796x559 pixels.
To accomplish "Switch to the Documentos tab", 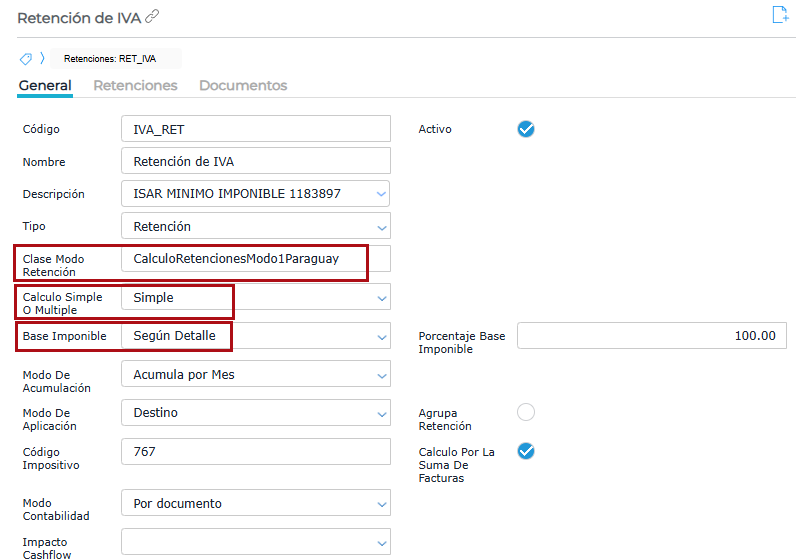I will point(243,86).
